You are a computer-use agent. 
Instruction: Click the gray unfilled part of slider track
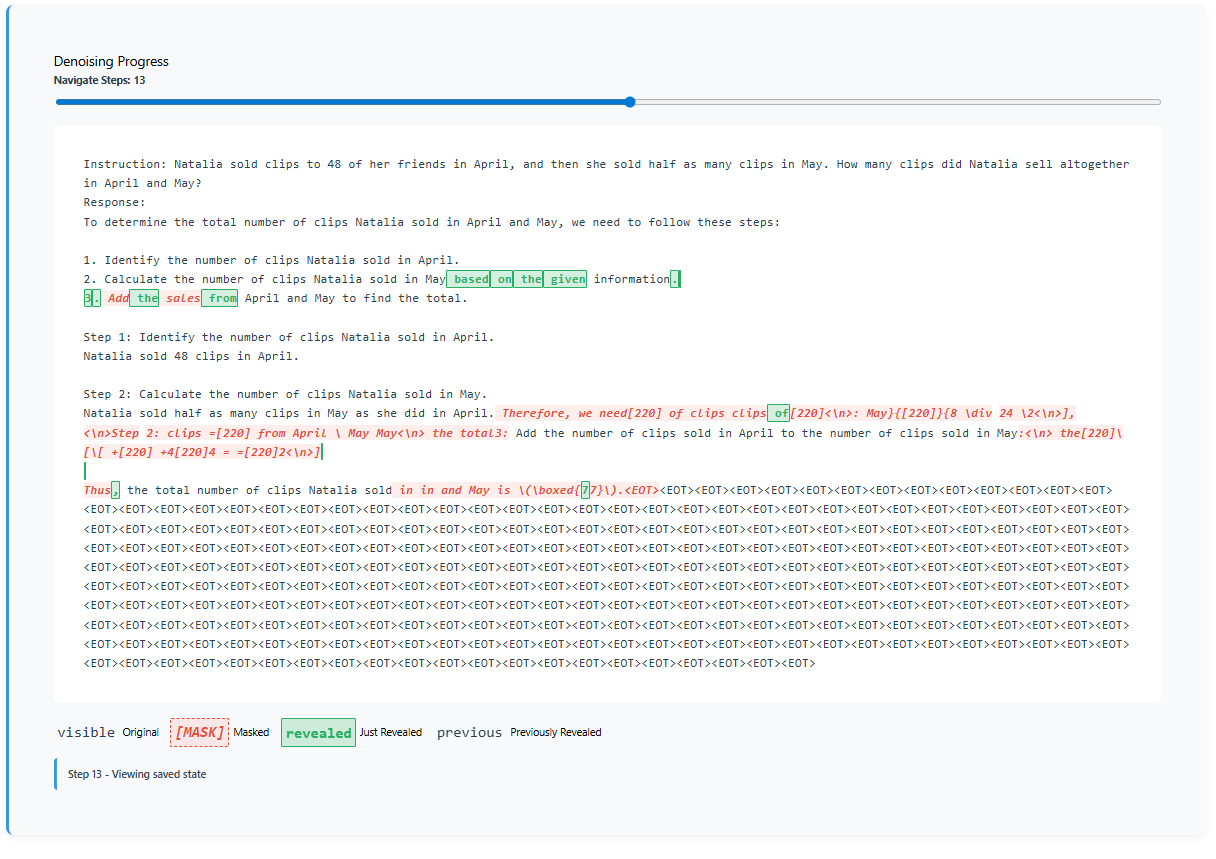898,102
